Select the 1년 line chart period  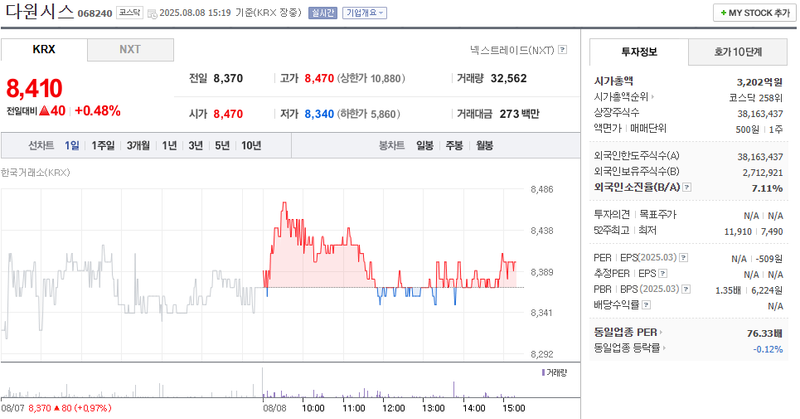coord(169,145)
